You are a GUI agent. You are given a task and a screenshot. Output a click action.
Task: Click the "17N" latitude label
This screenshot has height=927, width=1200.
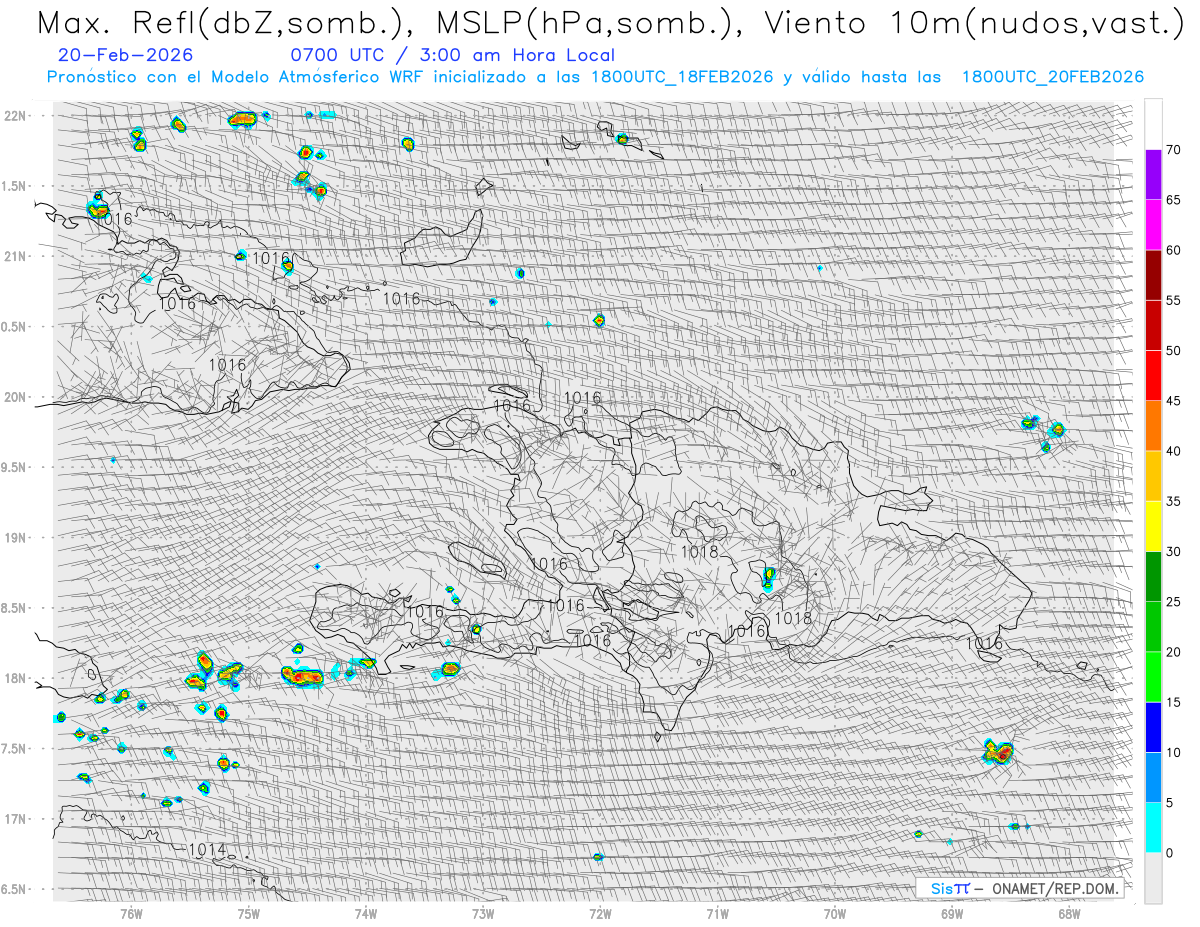17,819
